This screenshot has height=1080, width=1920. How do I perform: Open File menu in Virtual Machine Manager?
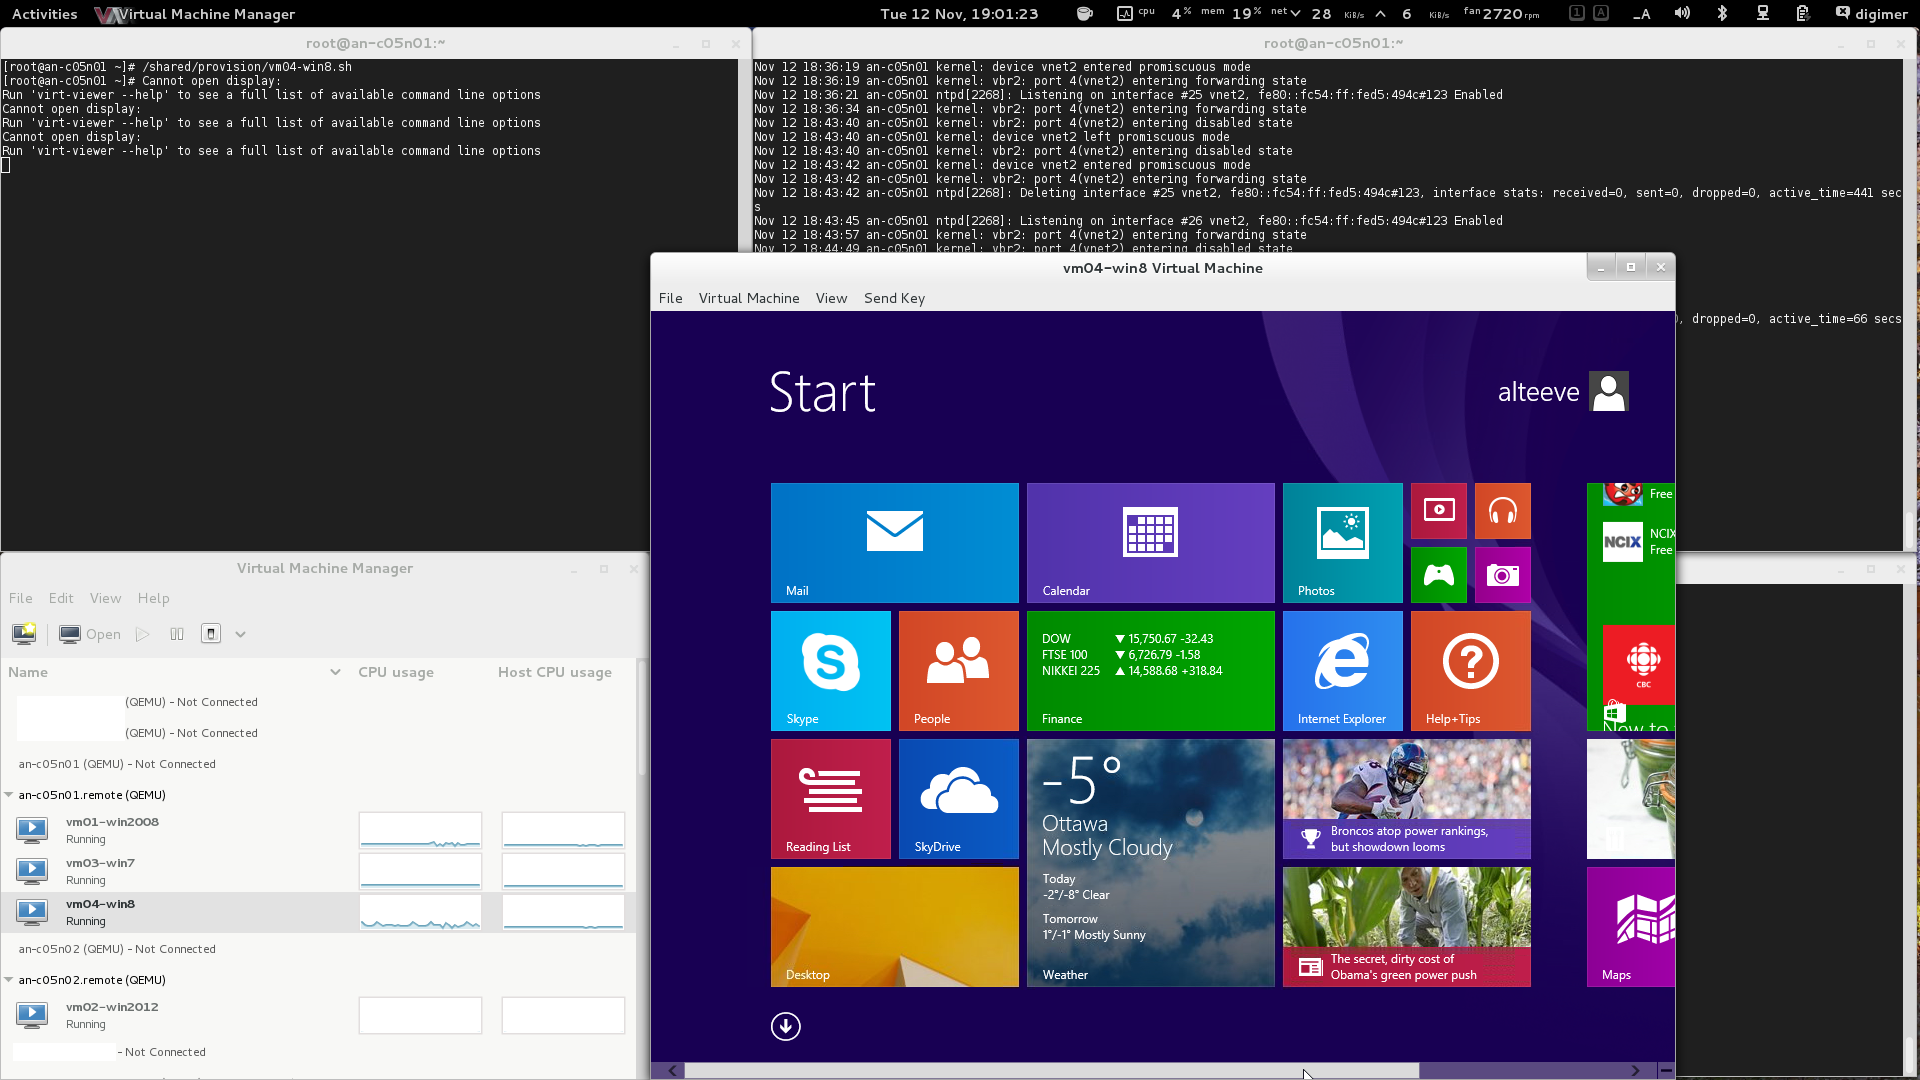click(x=21, y=598)
